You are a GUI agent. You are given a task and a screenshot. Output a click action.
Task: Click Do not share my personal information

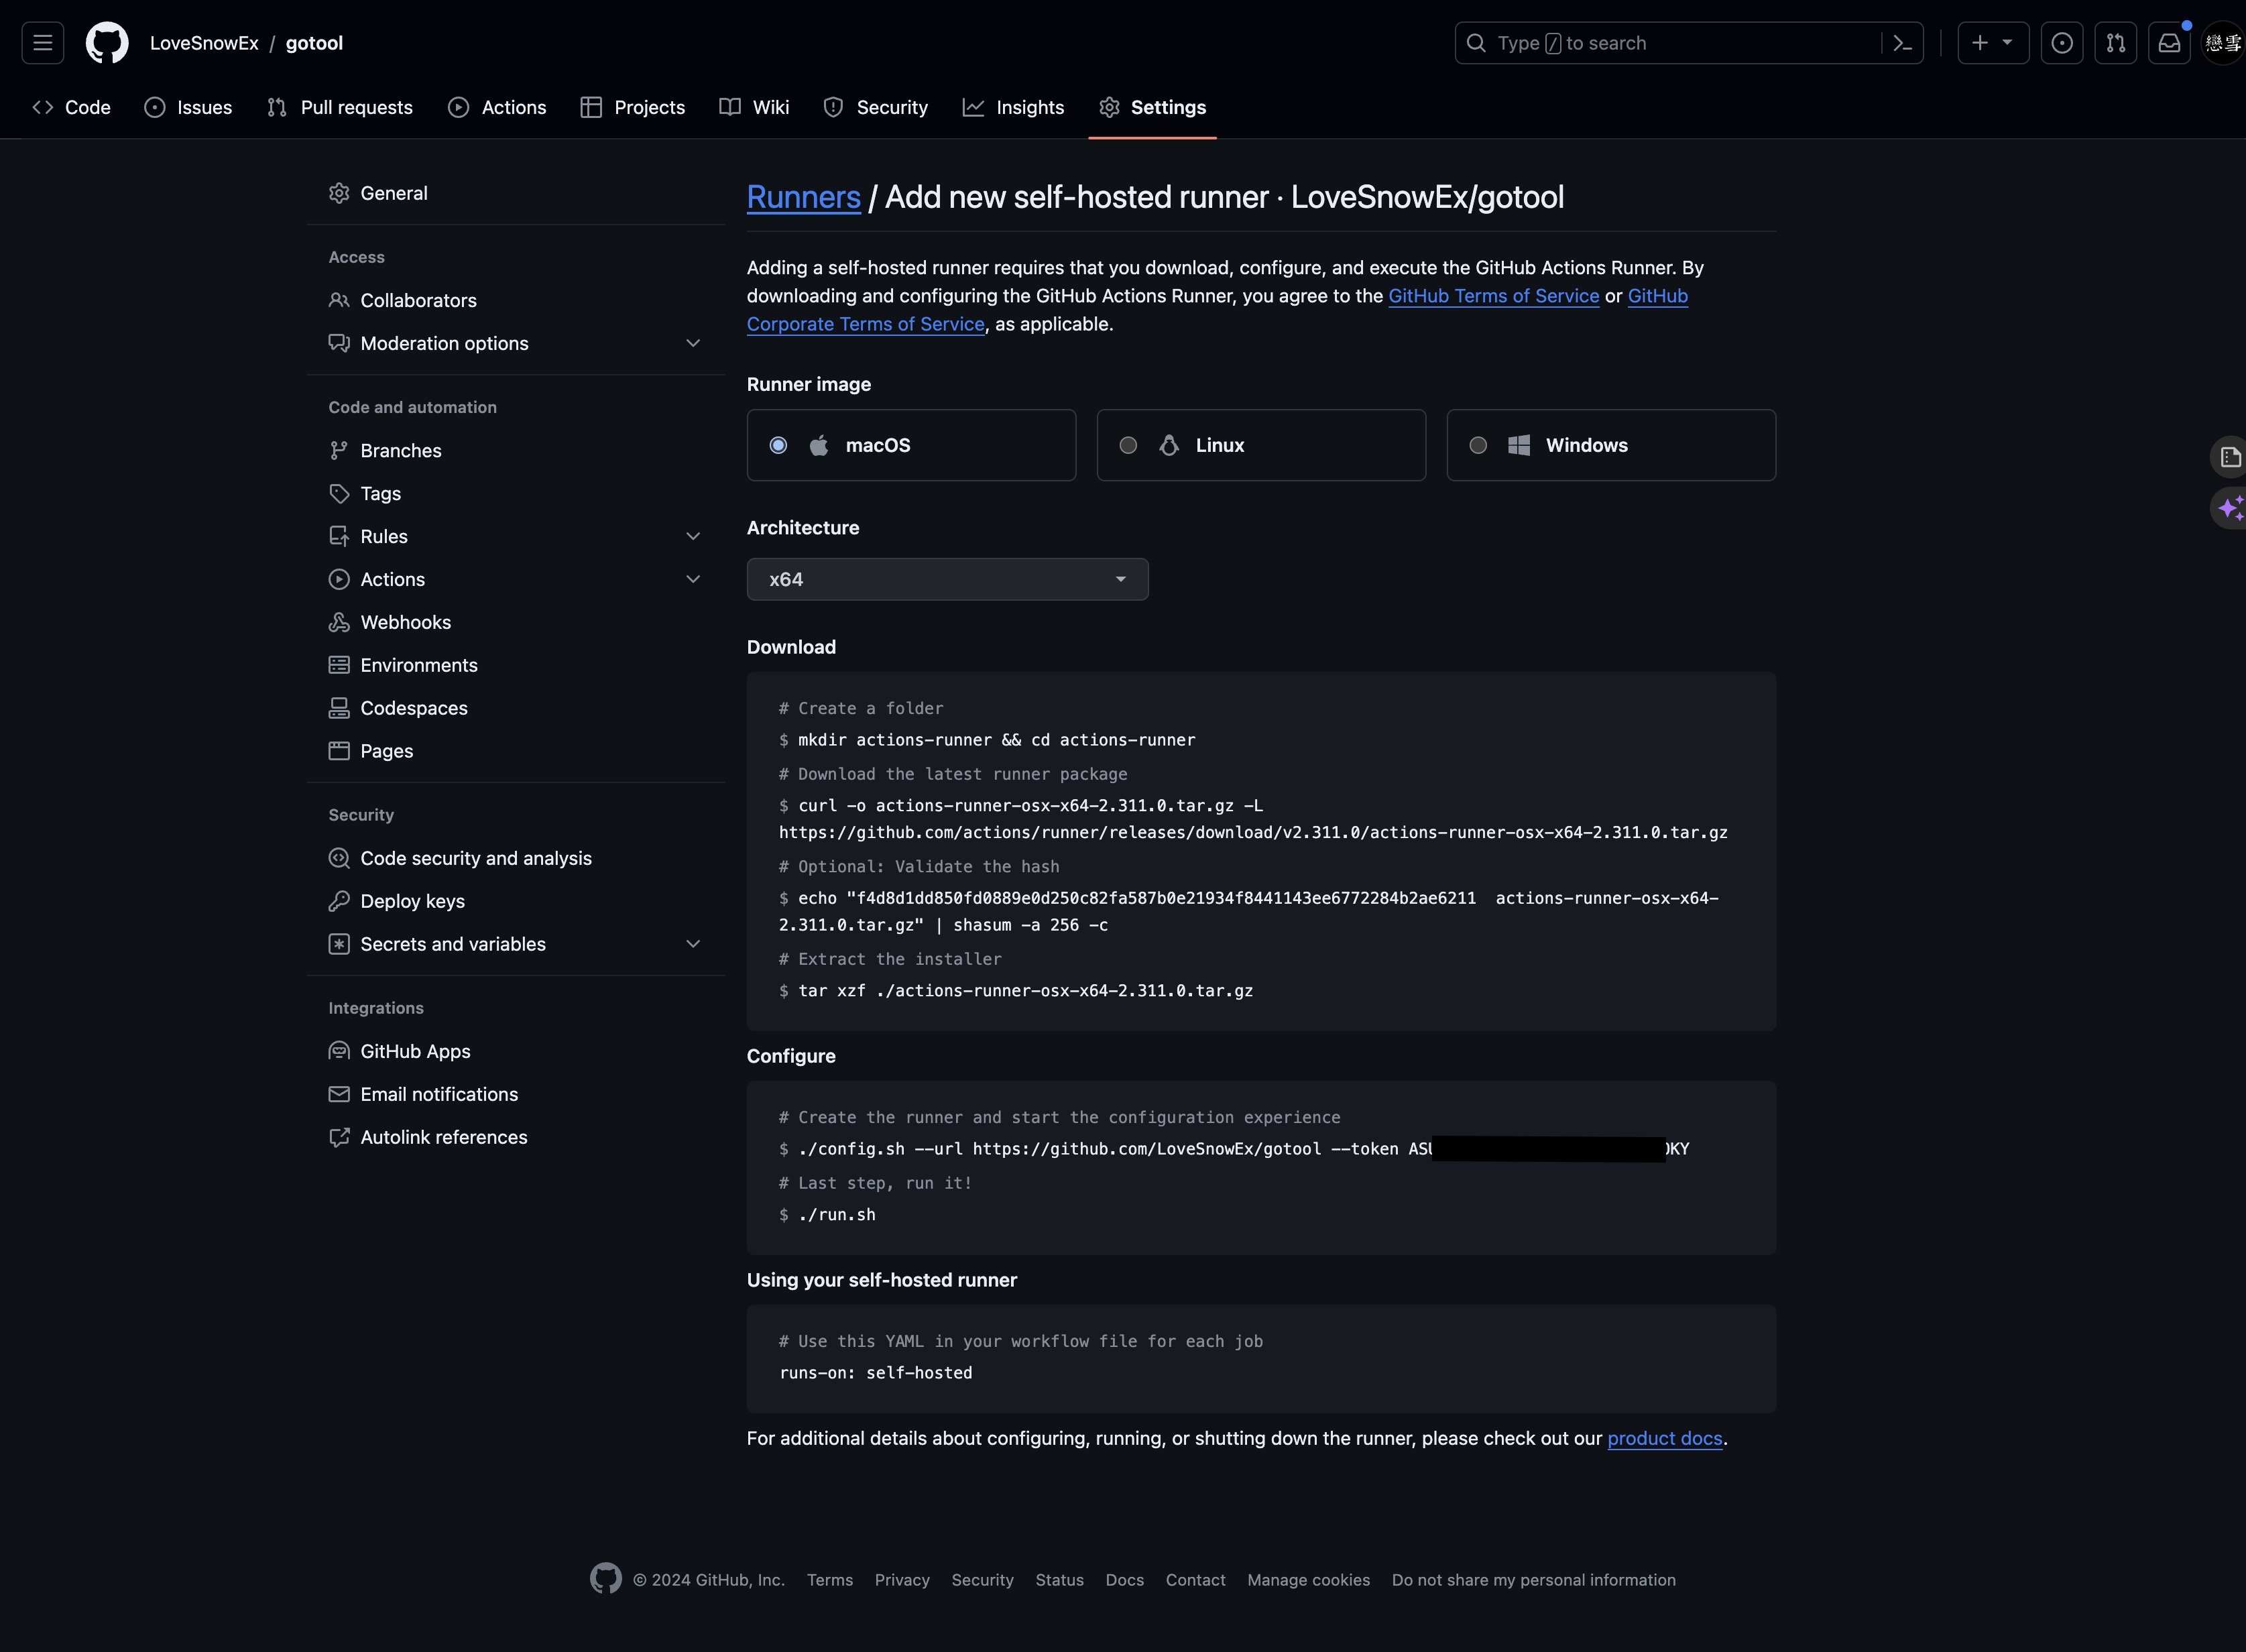pyautogui.click(x=1533, y=1580)
